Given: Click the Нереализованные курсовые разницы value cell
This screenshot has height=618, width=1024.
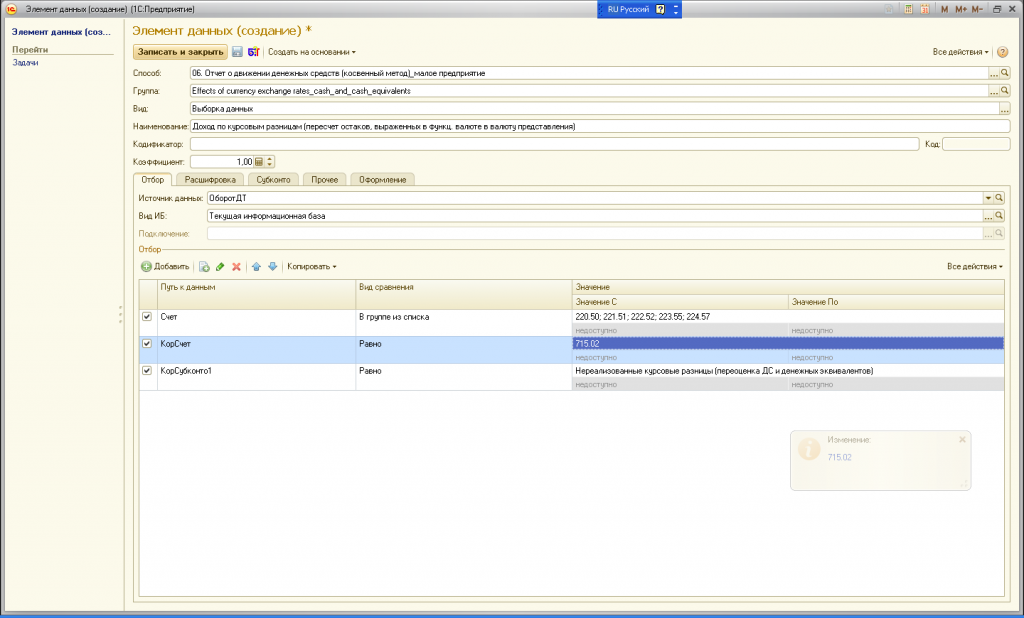Looking at the screenshot, I should tap(788, 371).
